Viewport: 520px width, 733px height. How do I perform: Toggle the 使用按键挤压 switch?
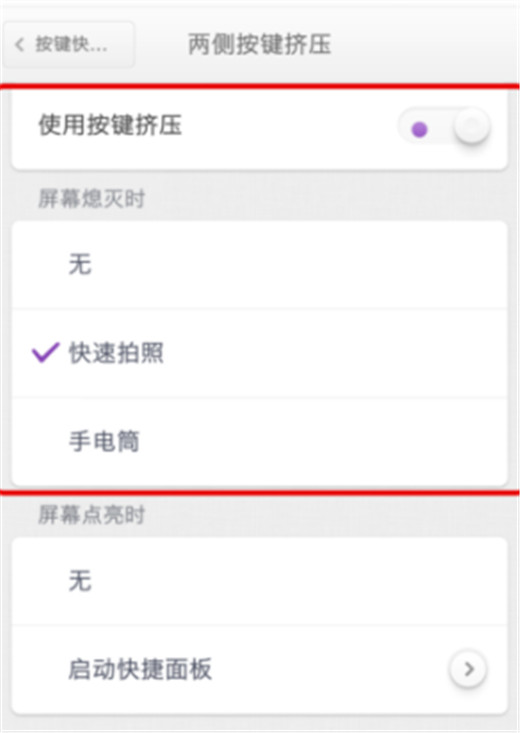point(444,128)
